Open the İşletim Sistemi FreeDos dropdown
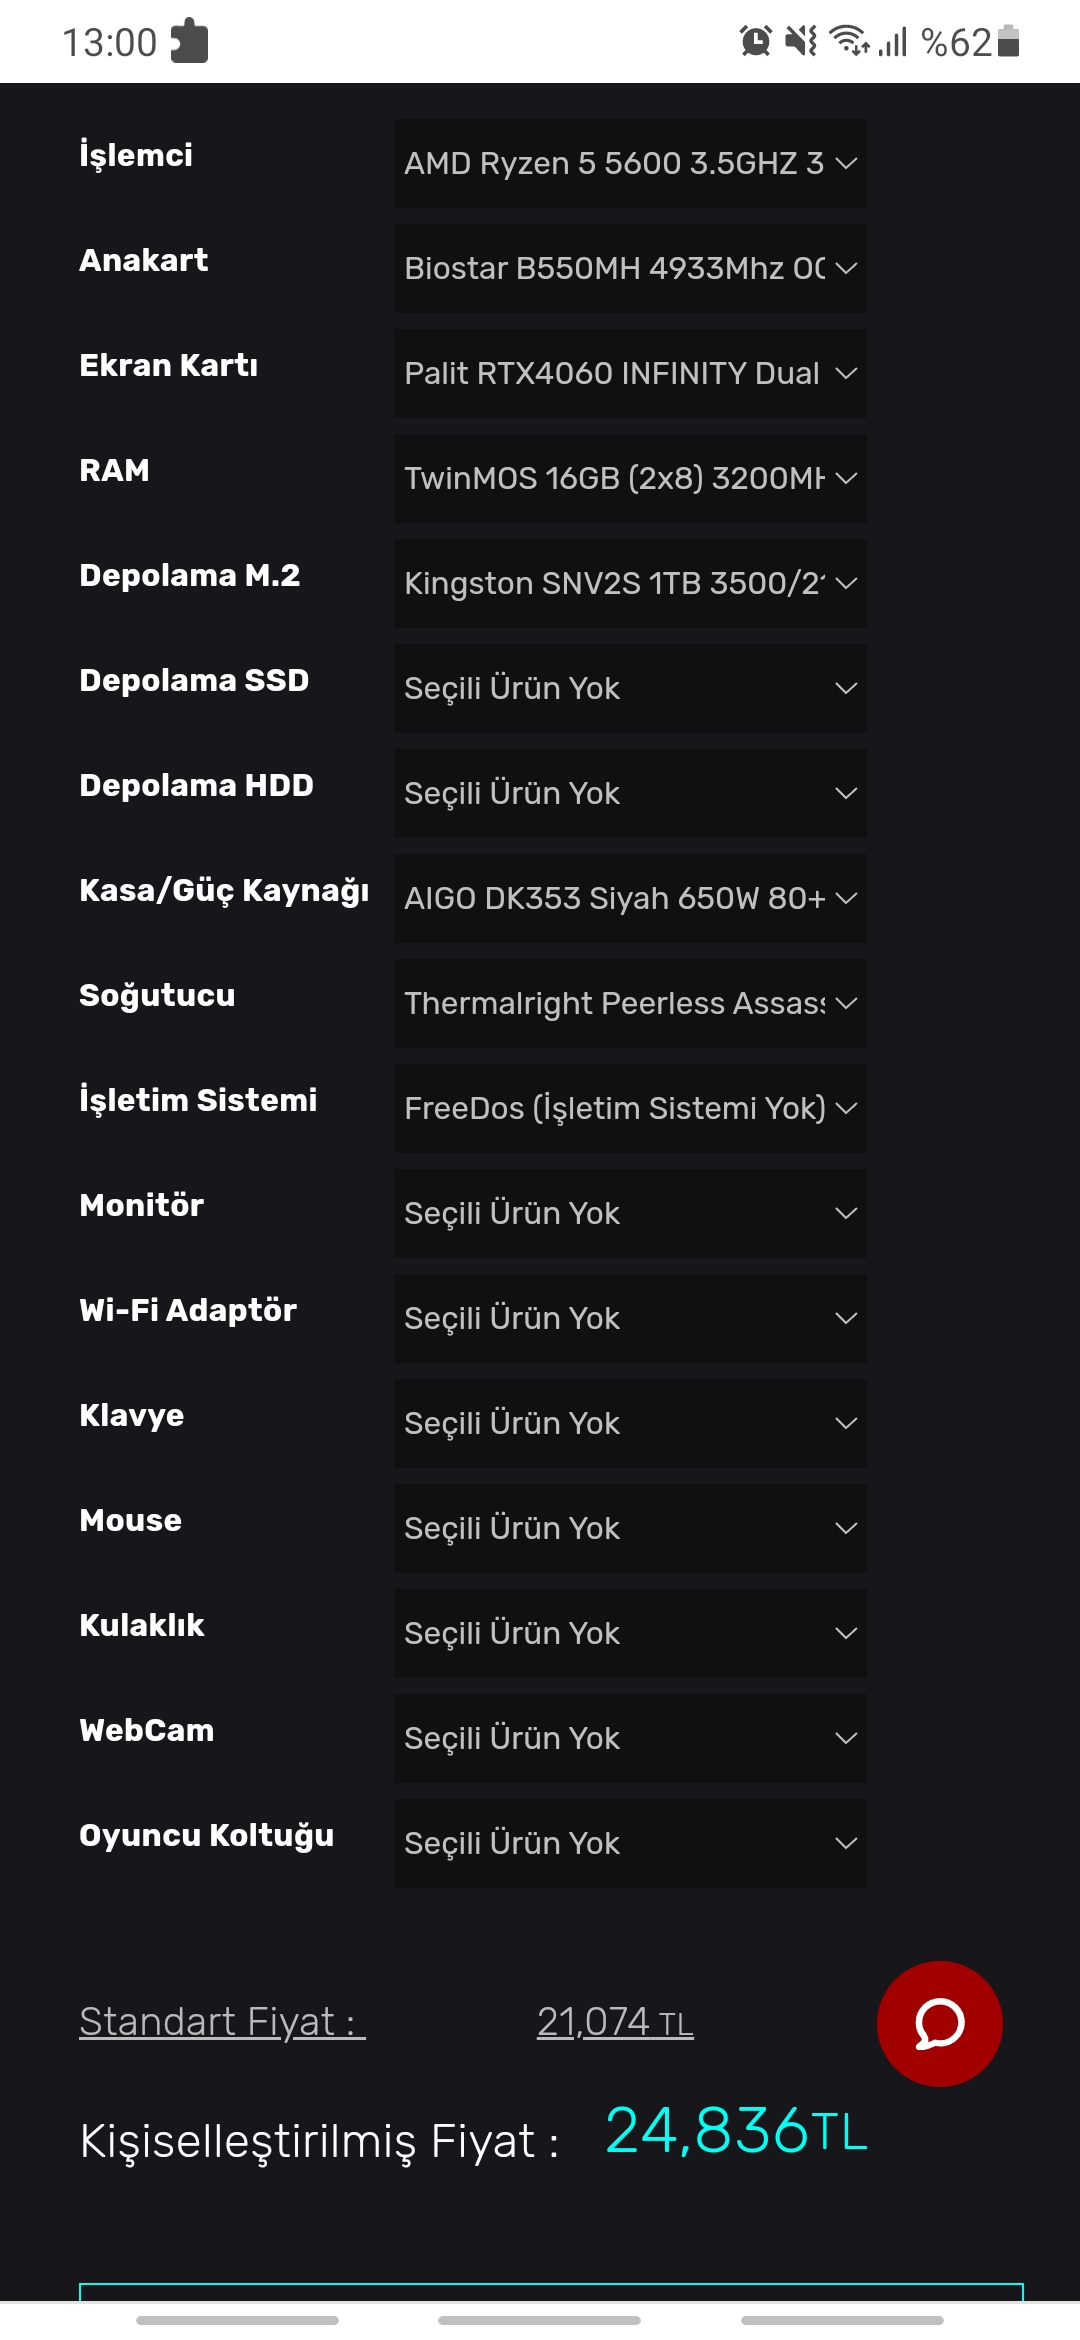This screenshot has height=2340, width=1080. [x=630, y=1108]
